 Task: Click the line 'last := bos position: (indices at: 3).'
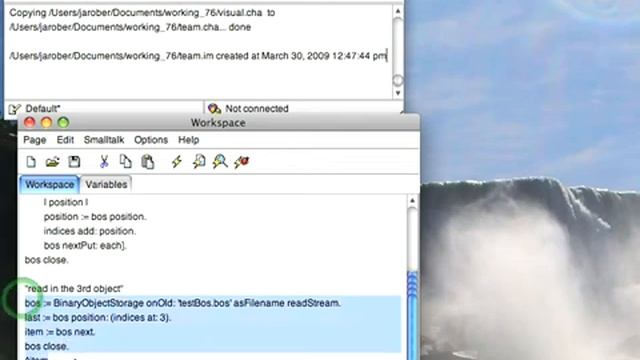point(98,317)
